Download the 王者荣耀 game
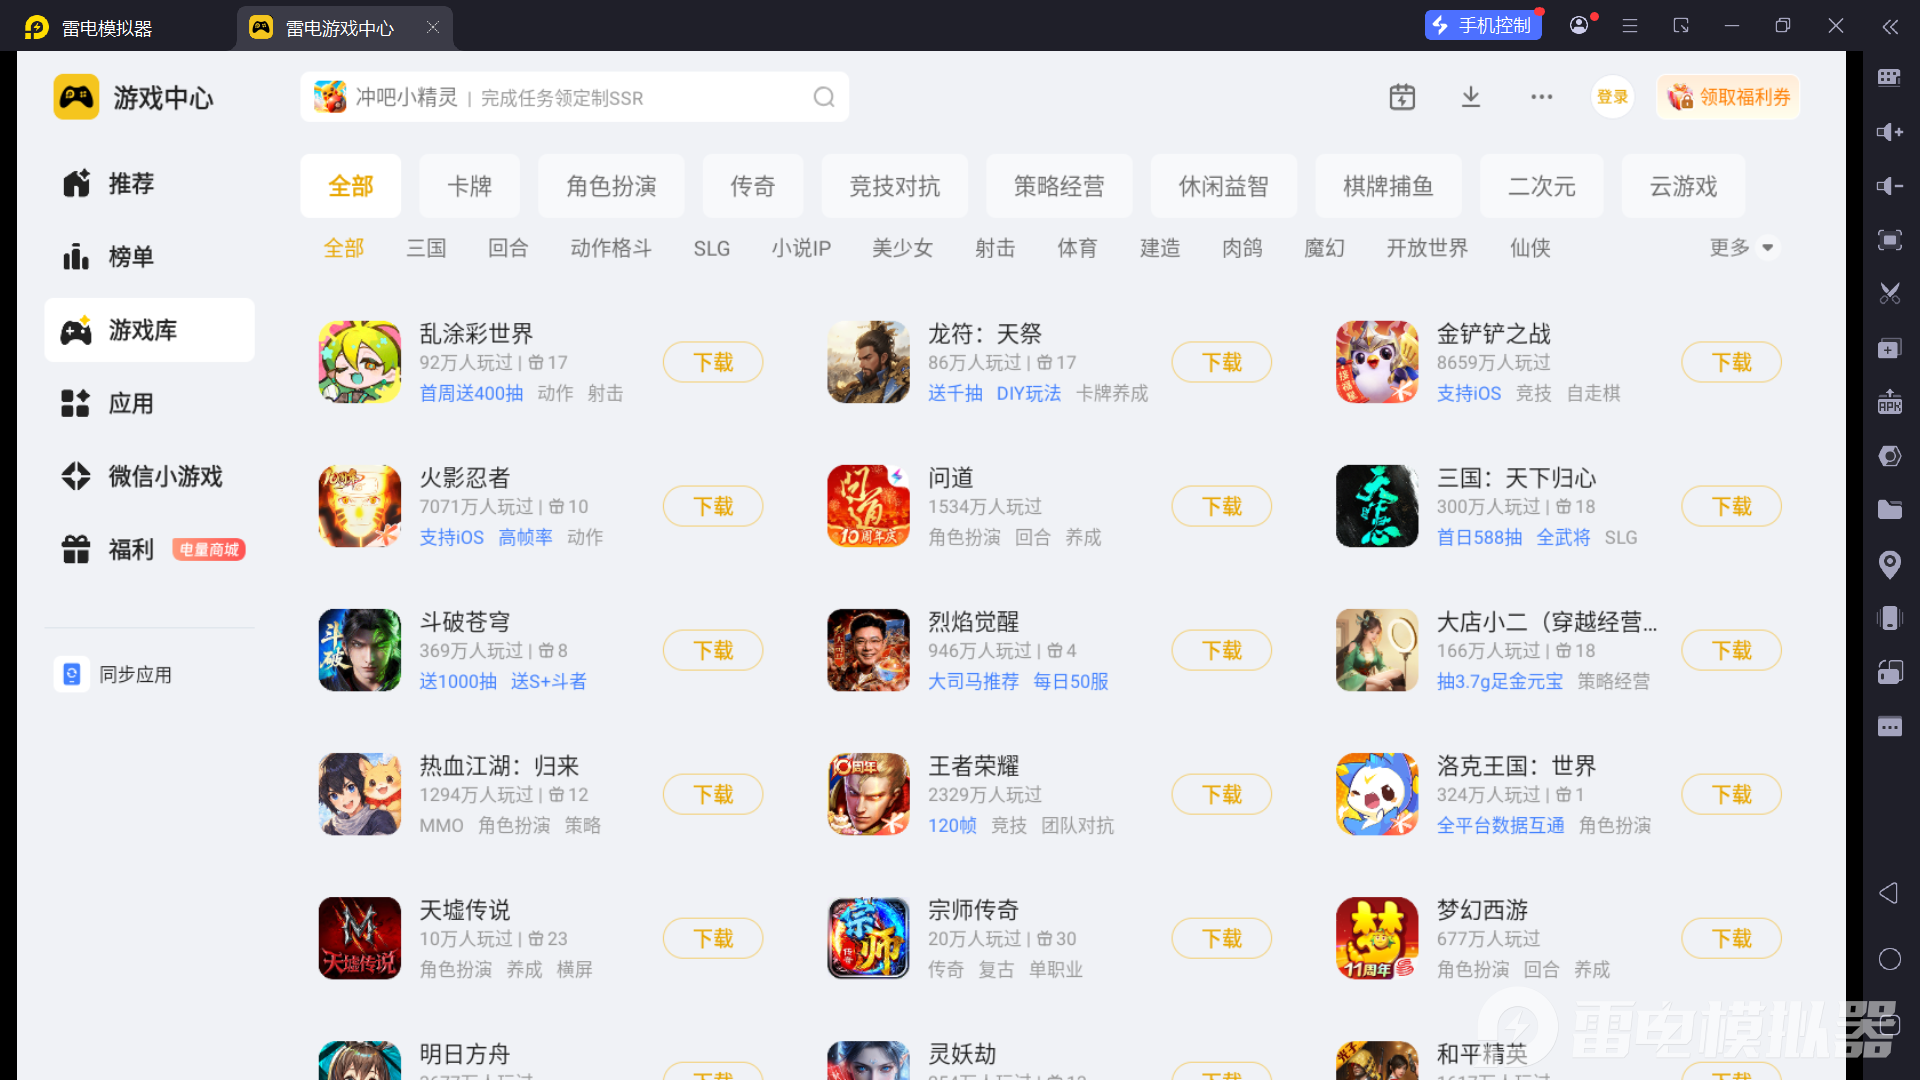 tap(1221, 795)
